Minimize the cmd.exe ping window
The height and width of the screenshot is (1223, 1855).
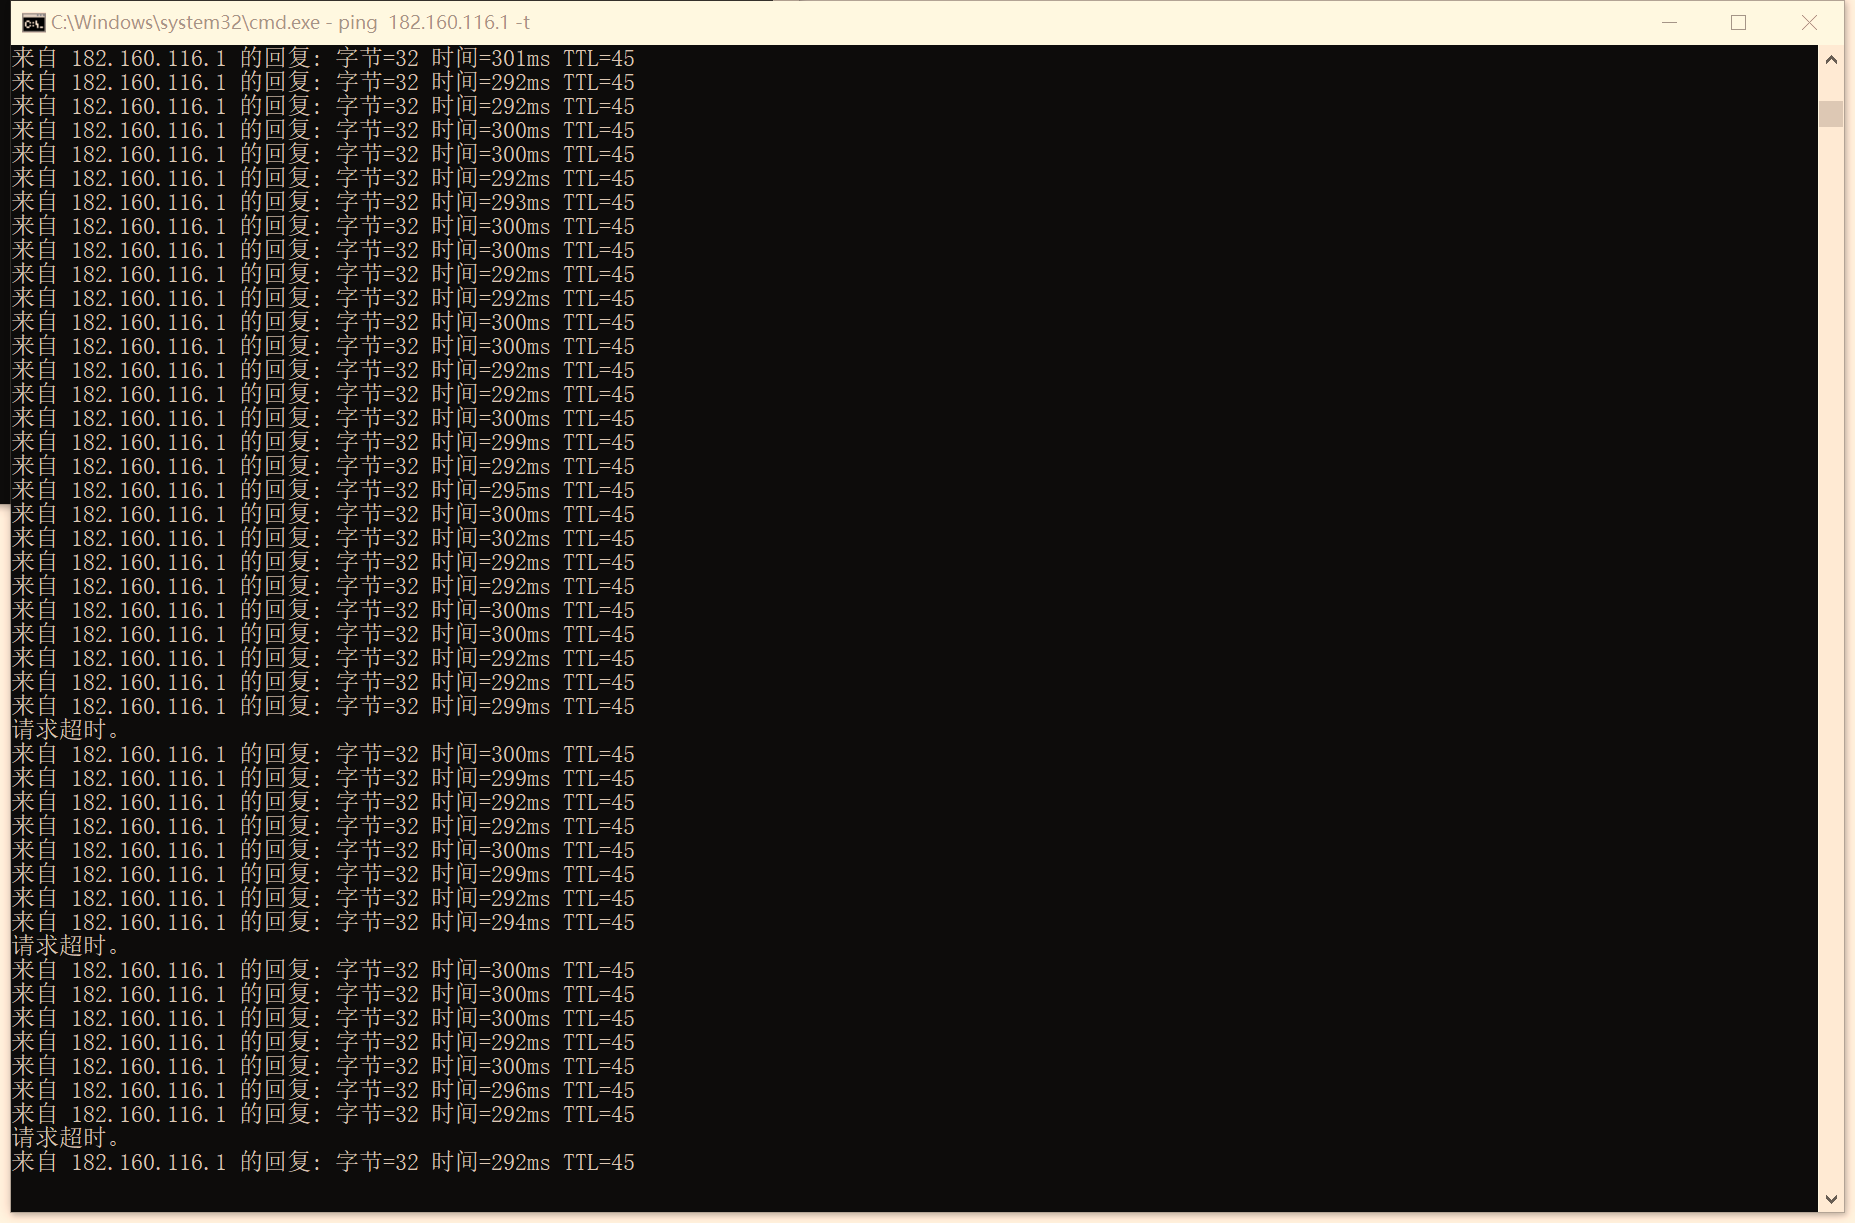[x=1669, y=23]
